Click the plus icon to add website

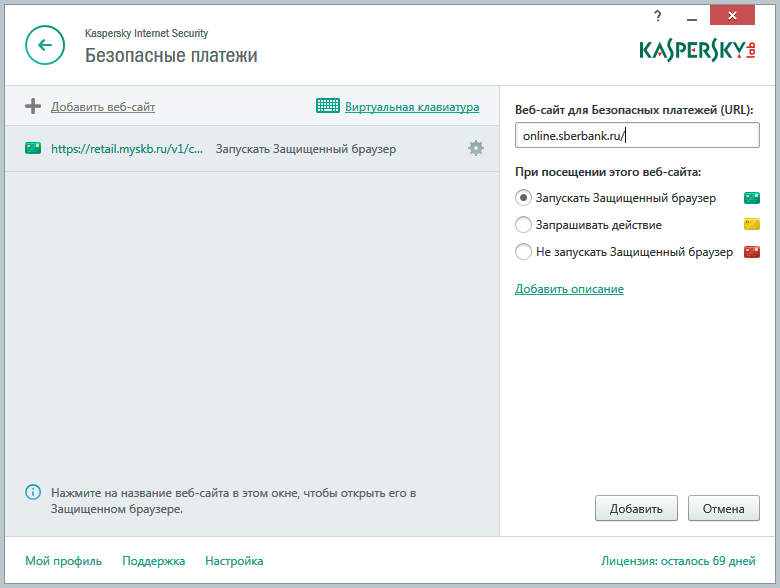pyautogui.click(x=33, y=106)
